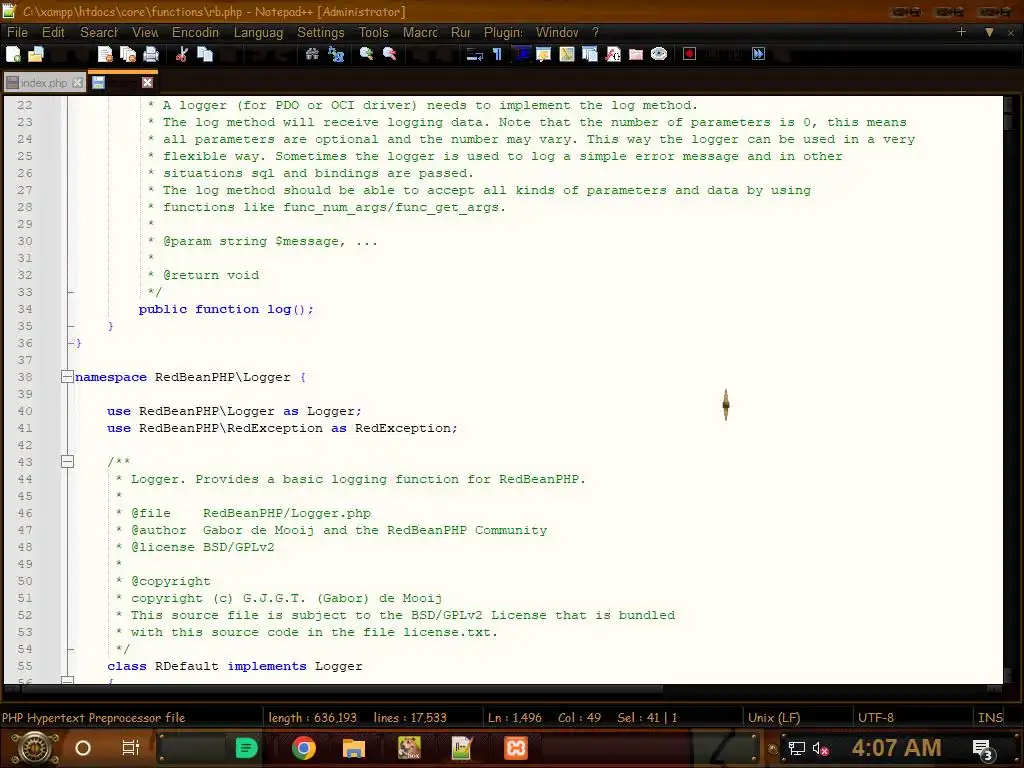Open the Document List panel icon
Screen dimensions: 1024x768
pyautogui.click(x=590, y=54)
